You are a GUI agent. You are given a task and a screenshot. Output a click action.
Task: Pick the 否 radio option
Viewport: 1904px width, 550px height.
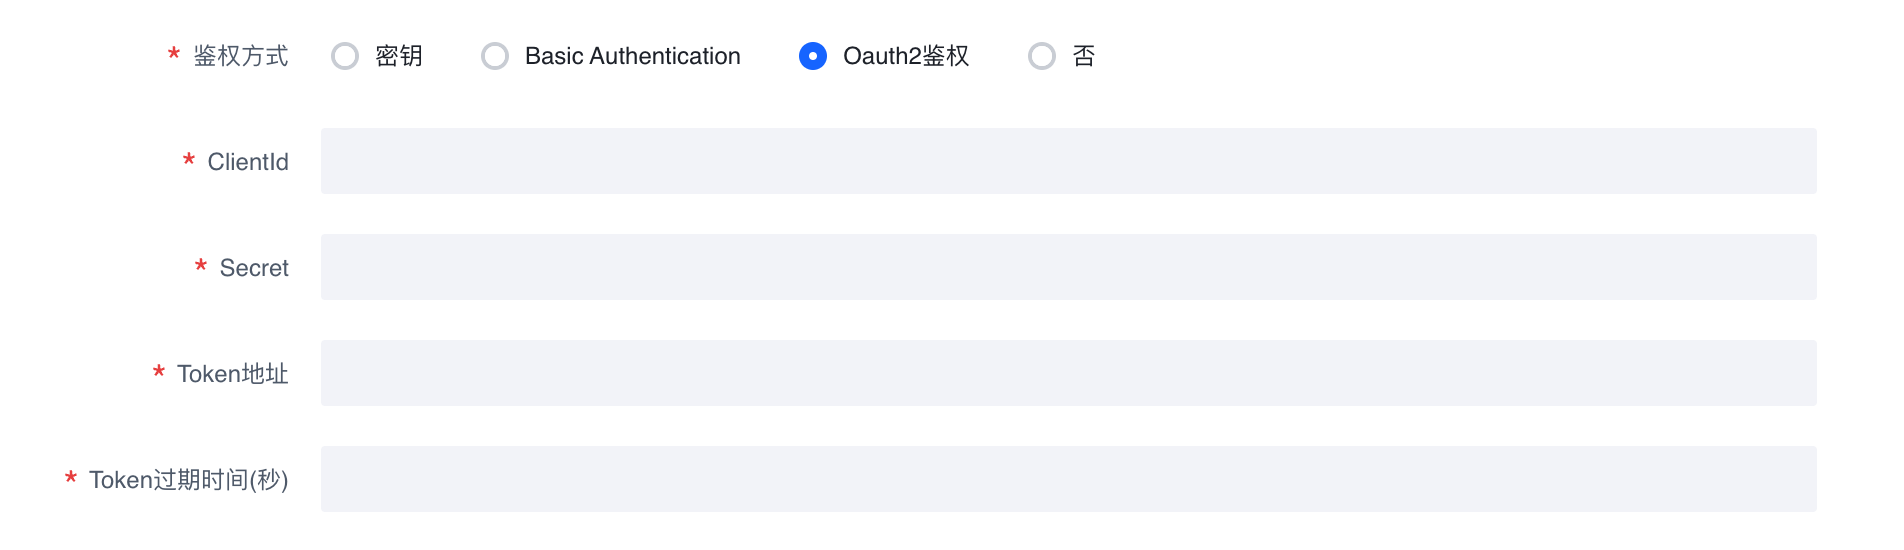pos(1042,56)
